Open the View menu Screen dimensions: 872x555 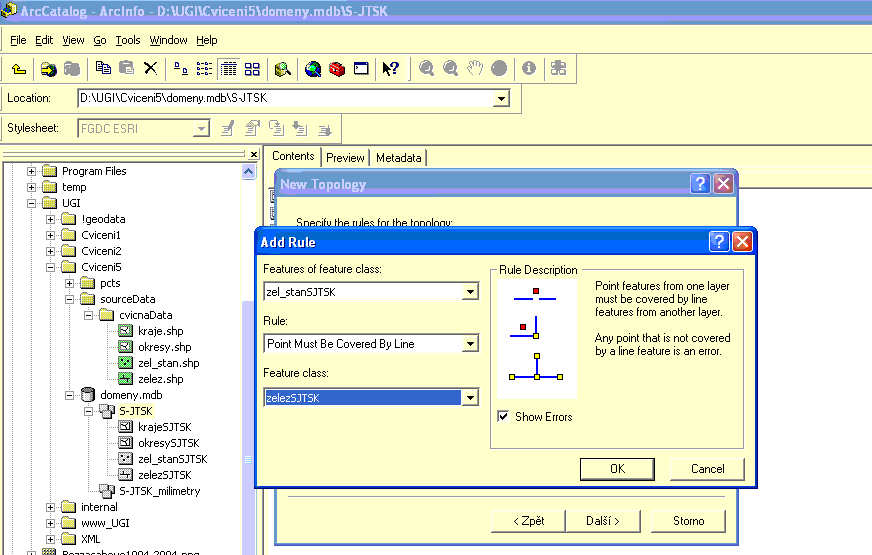[73, 40]
